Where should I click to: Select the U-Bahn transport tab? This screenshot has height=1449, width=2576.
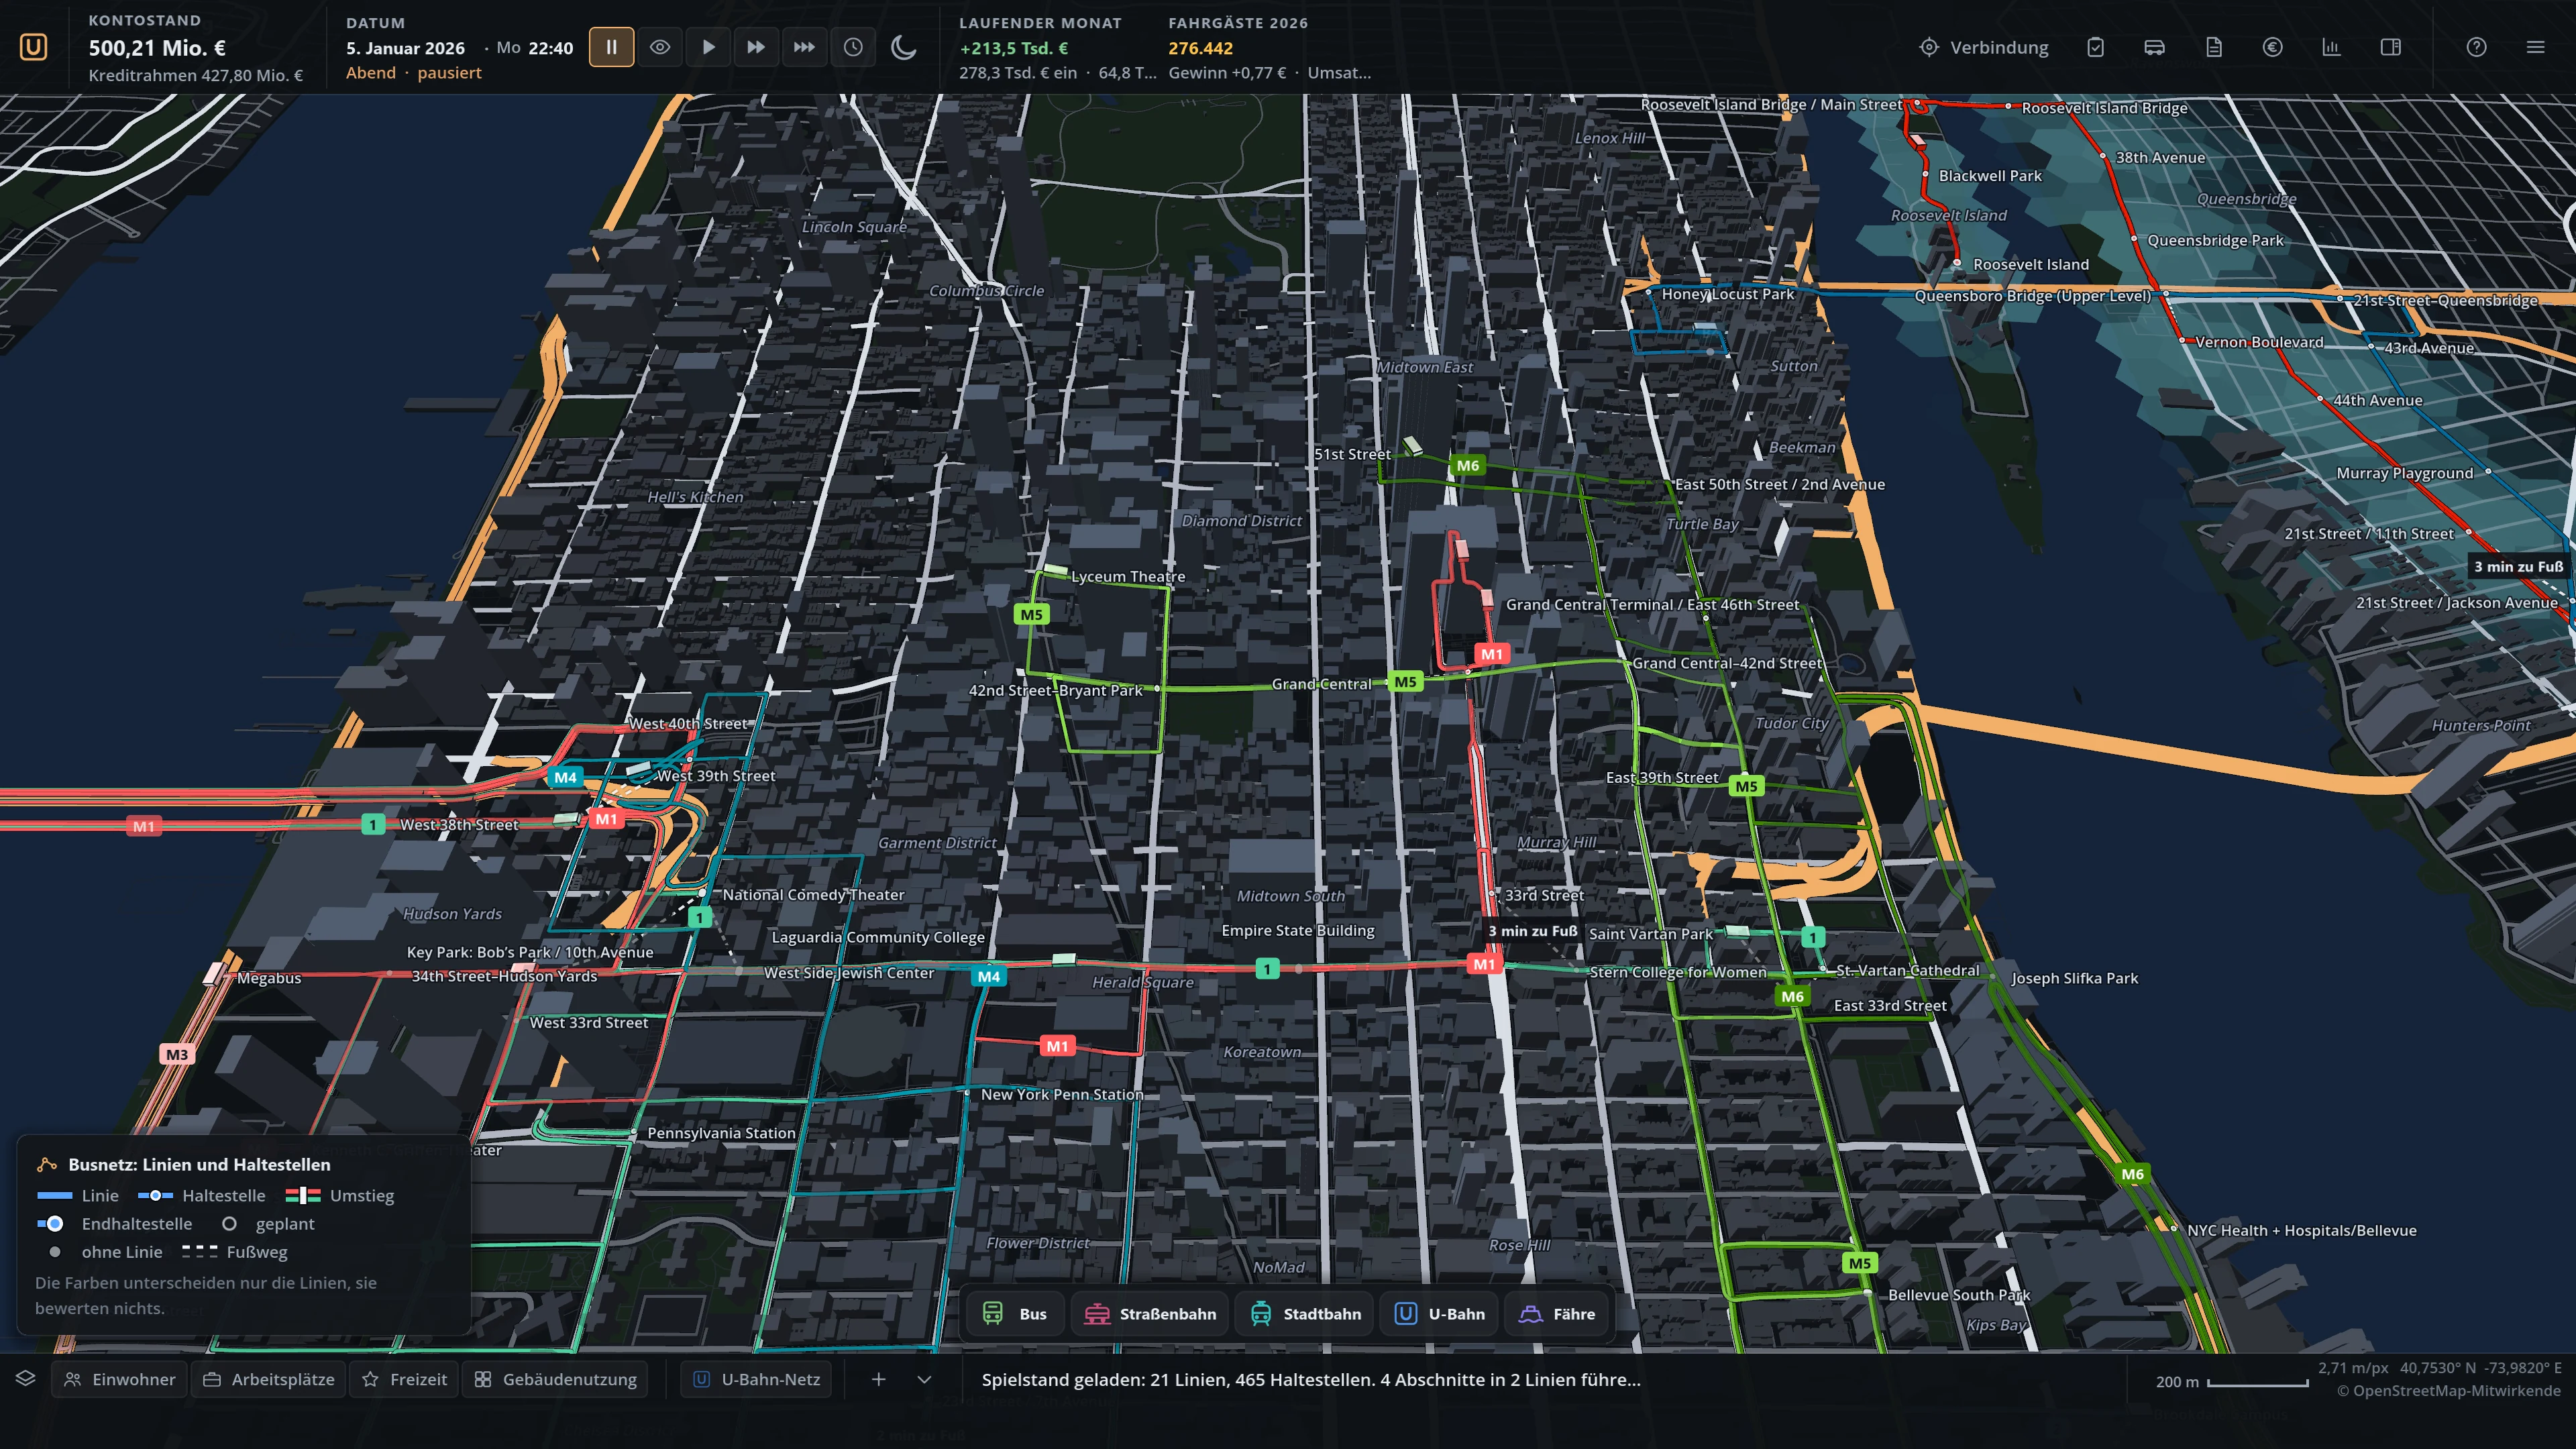point(1440,1314)
